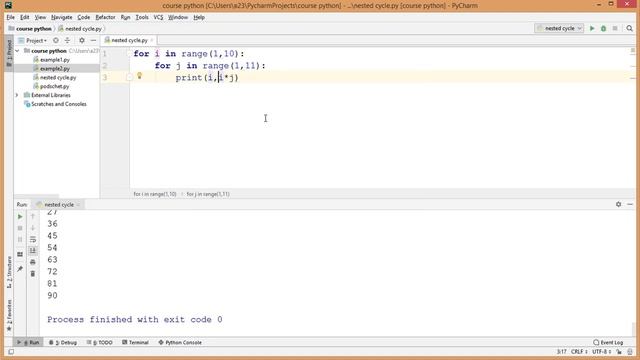Select podschet.py in the project tree
The image size is (640, 360).
[x=54, y=86]
